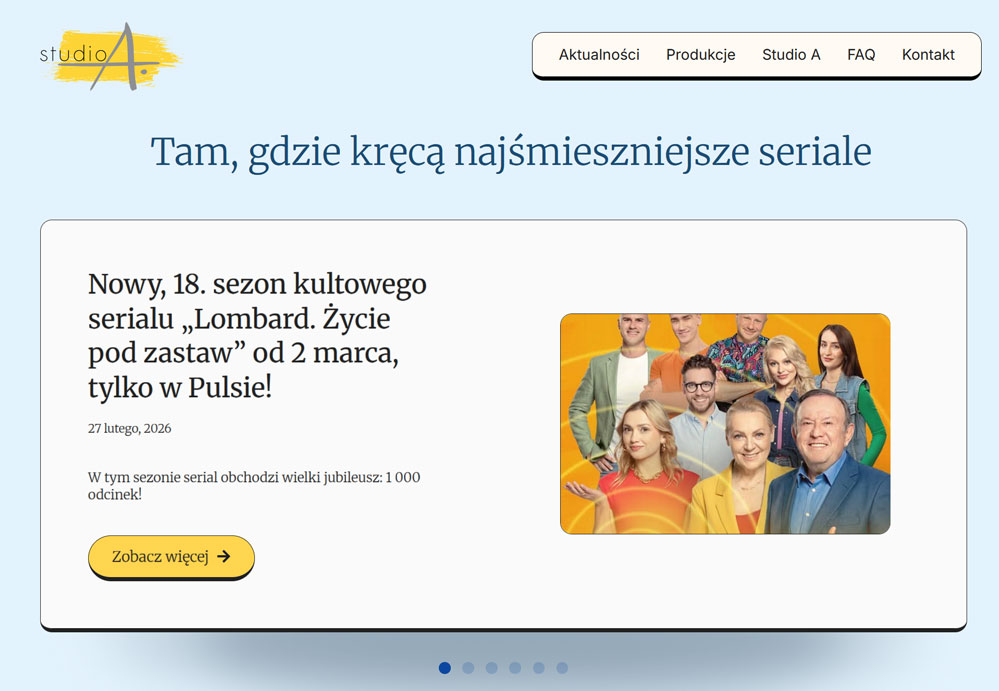Click the article date 27 lutego, 2026
999x691 pixels.
129,428
